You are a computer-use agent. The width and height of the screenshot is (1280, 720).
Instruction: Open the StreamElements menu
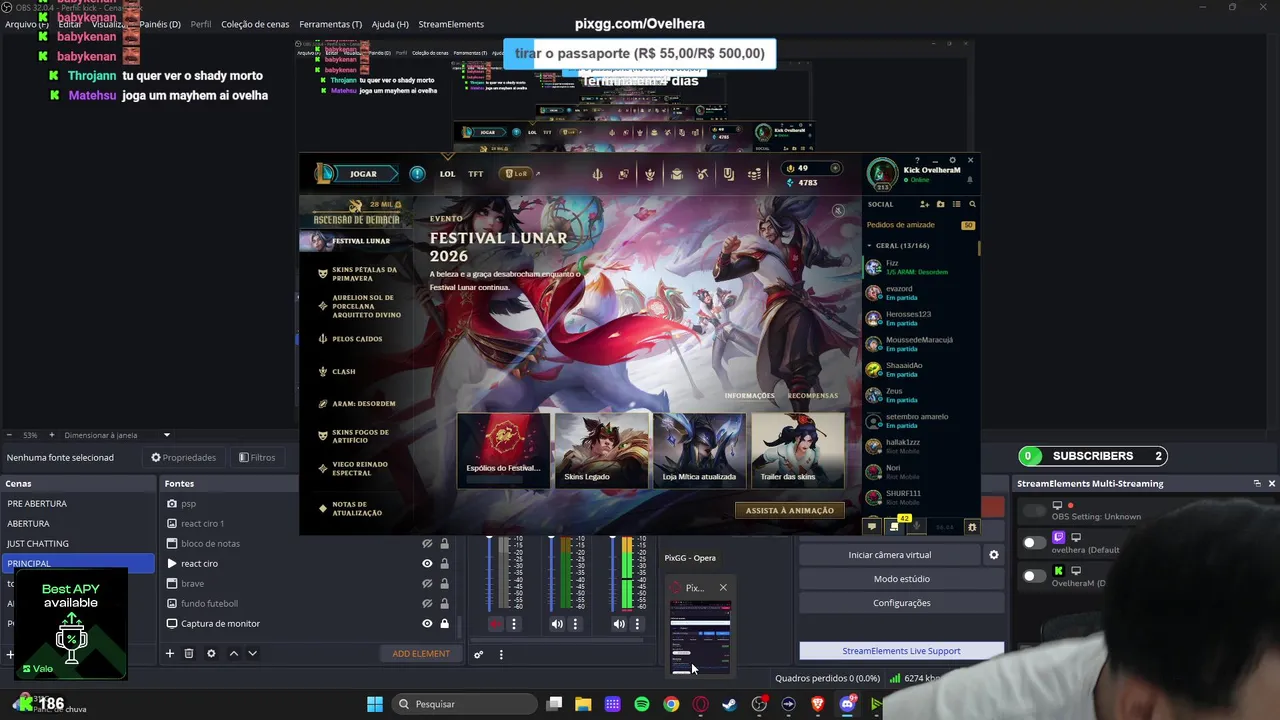(x=451, y=24)
